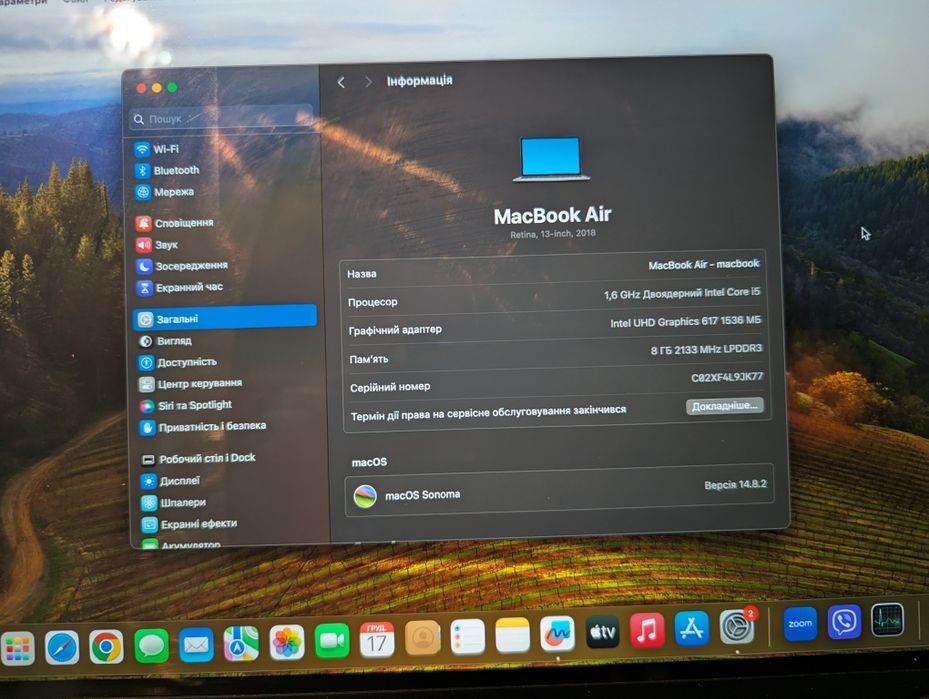Select Мережа in sidebar
Viewport: 929px width, 699px height.
(165, 192)
